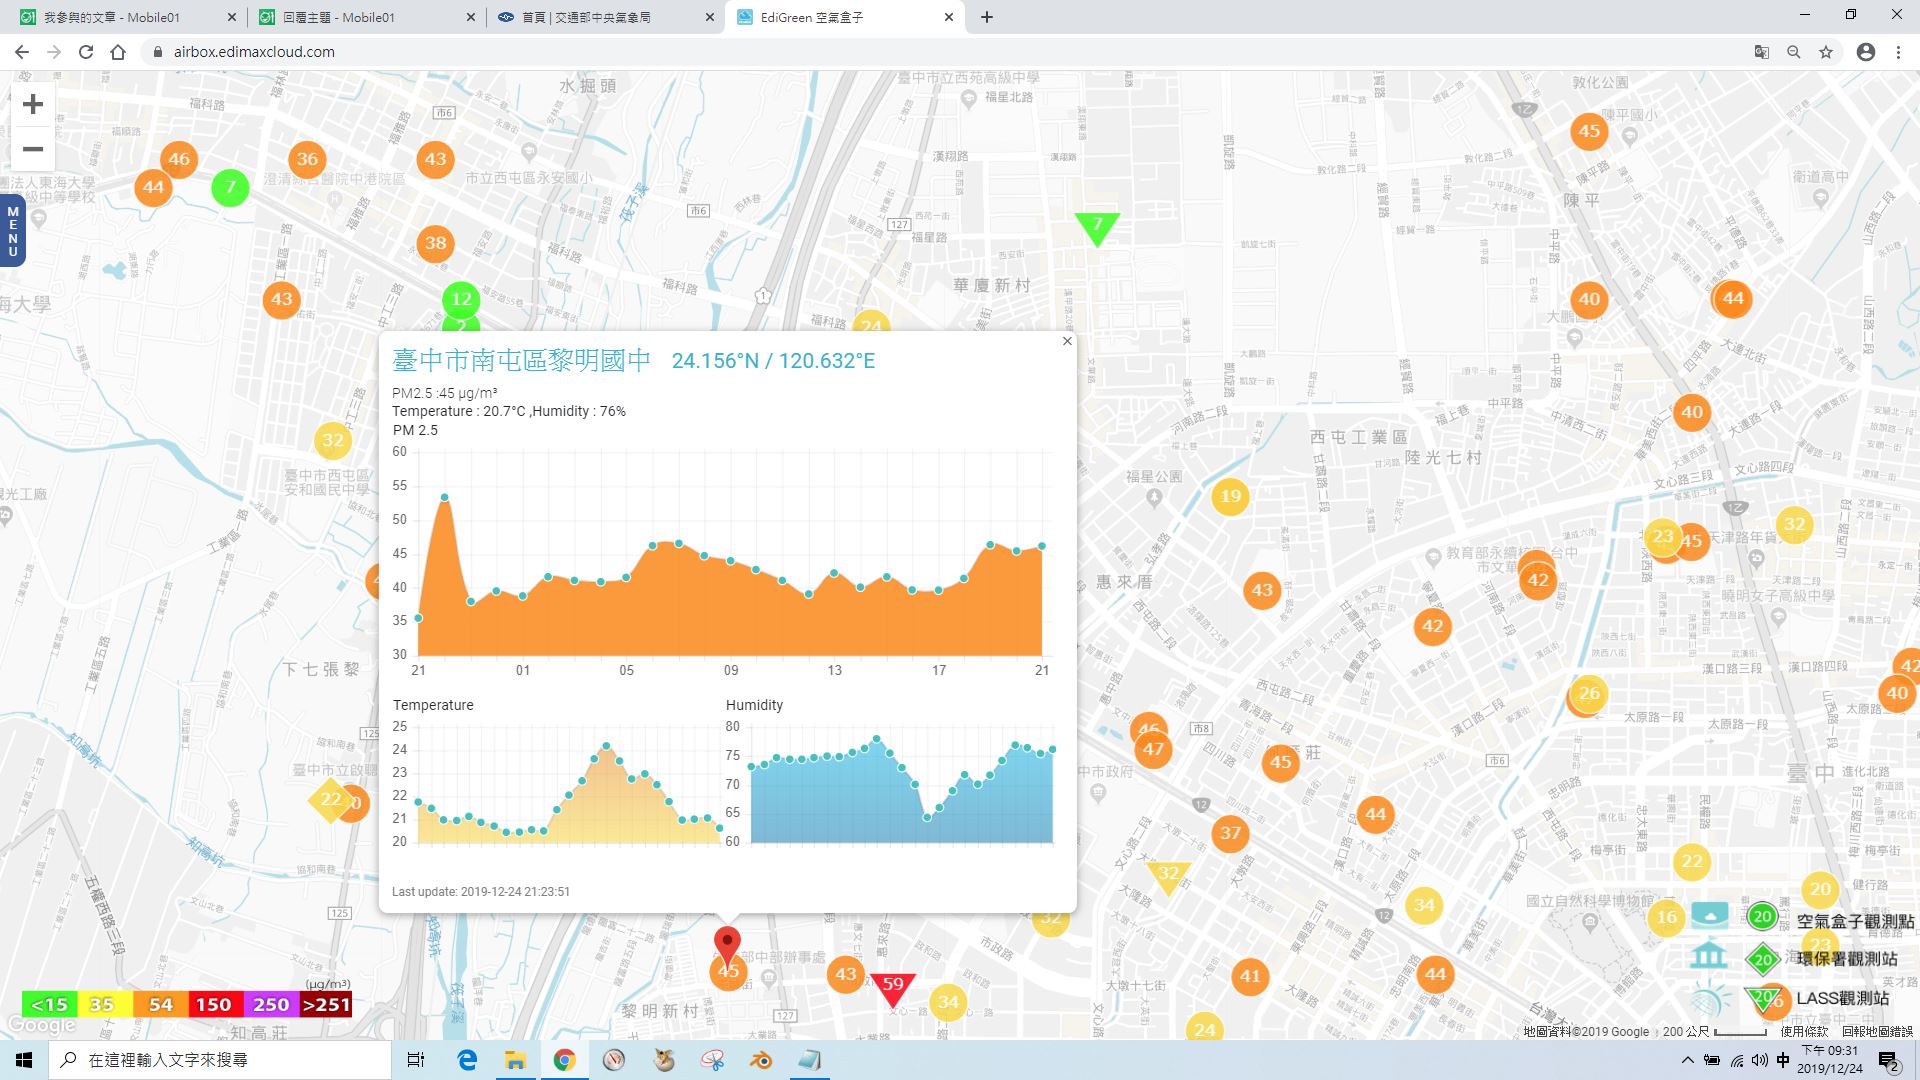Switch the 中 input method indicator
Image resolution: width=1920 pixels, height=1080 pixels.
[1783, 1060]
